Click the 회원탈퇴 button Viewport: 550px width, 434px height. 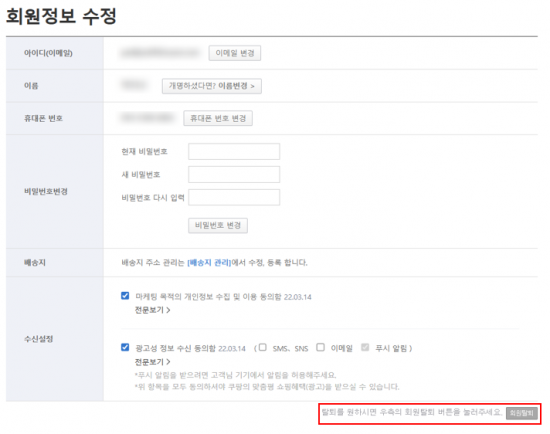coord(522,413)
